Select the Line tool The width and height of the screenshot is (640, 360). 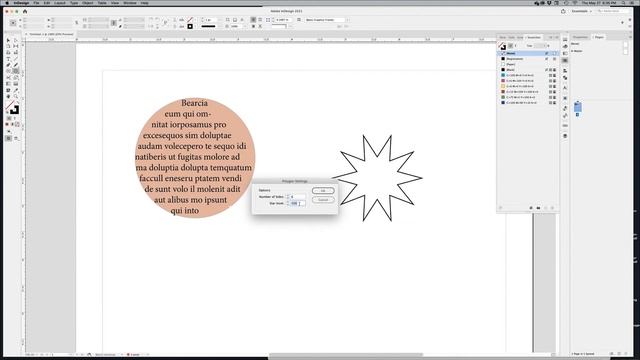(x=16, y=59)
